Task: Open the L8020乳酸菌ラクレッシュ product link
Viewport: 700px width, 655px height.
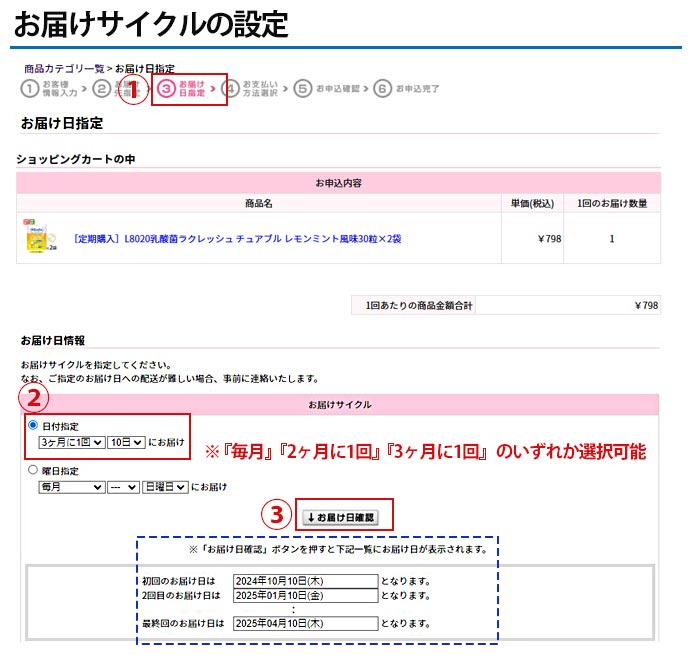Action: 237,240
